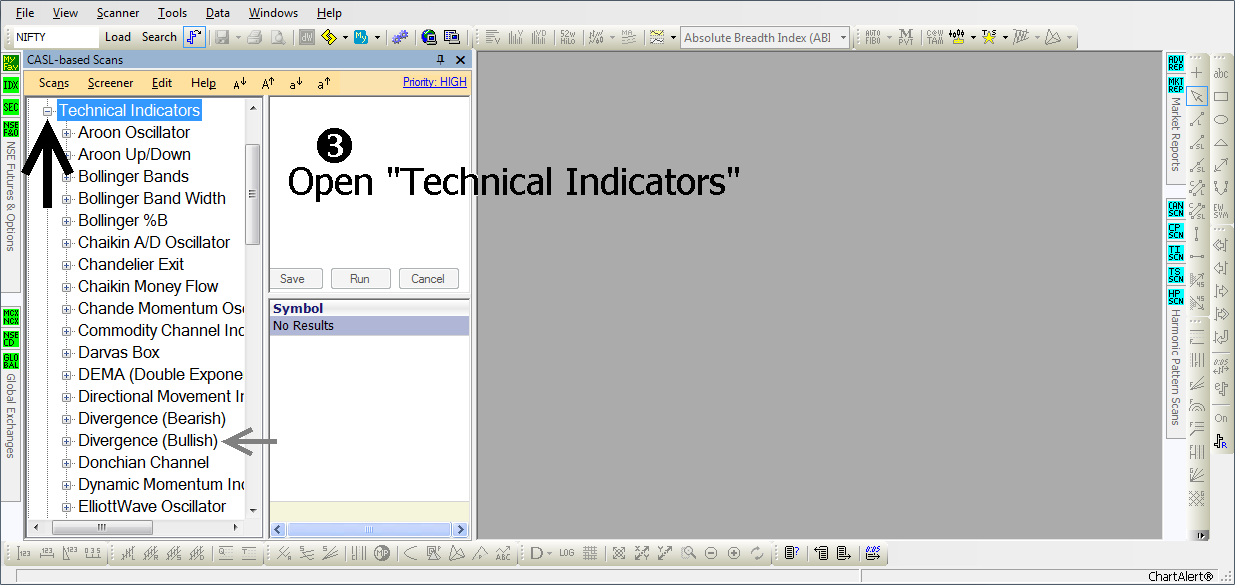Viewport: 1235px width, 585px height.
Task: Open the GLOBAL exchanges icon
Action: point(11,361)
